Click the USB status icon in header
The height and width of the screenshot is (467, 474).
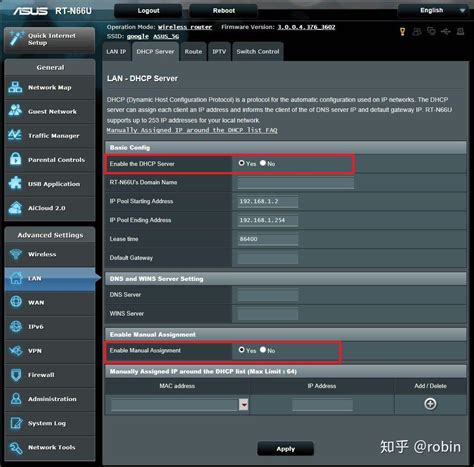click(x=446, y=32)
